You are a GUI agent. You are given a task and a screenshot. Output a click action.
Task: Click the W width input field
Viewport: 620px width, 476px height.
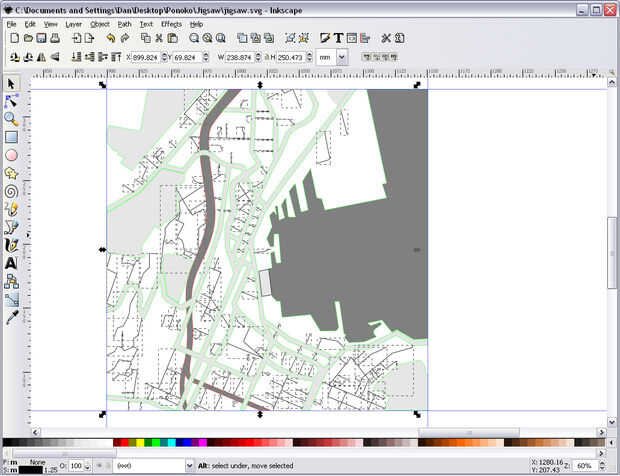[x=242, y=58]
